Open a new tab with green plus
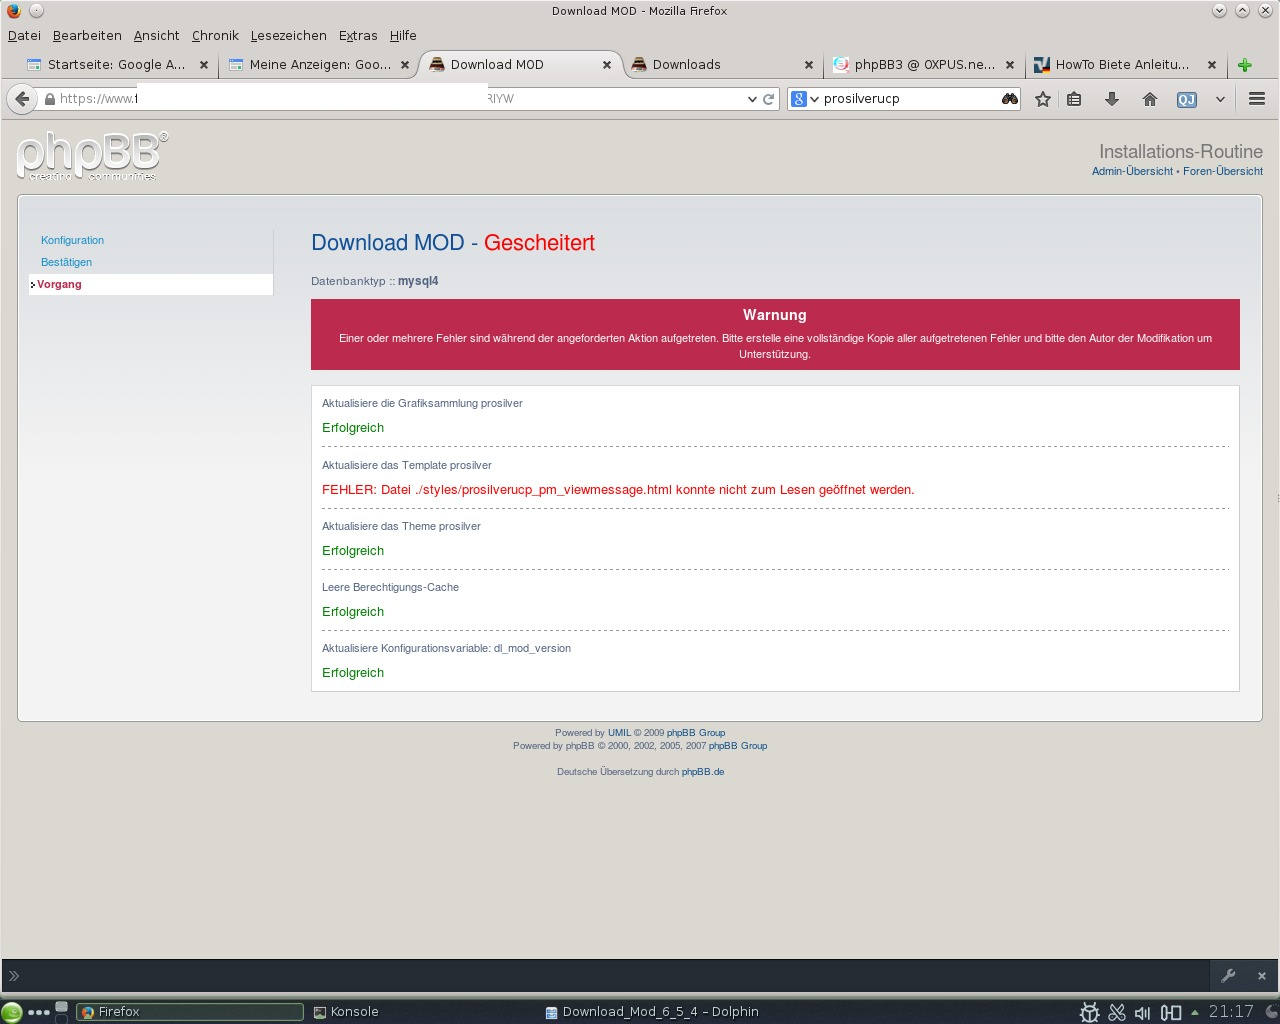The height and width of the screenshot is (1024, 1280). click(x=1244, y=65)
